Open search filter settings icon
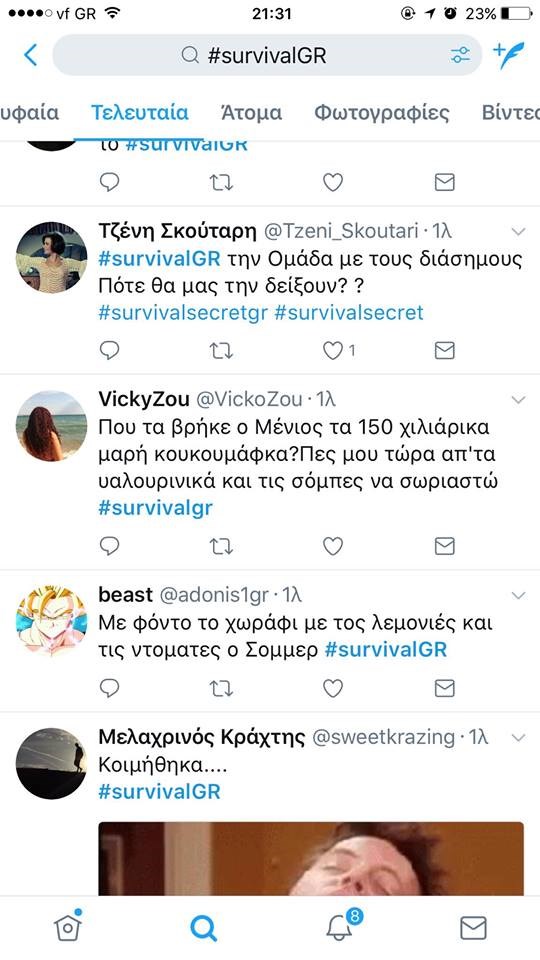 pyautogui.click(x=460, y=55)
